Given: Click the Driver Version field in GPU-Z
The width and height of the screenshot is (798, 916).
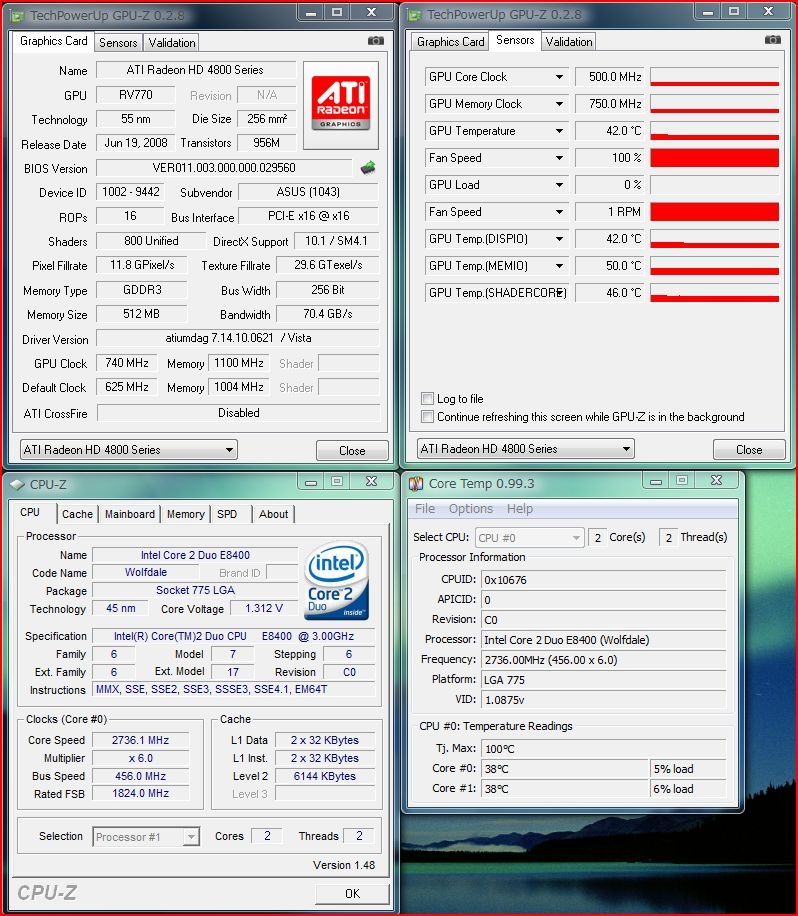Looking at the screenshot, I should pyautogui.click(x=238, y=338).
